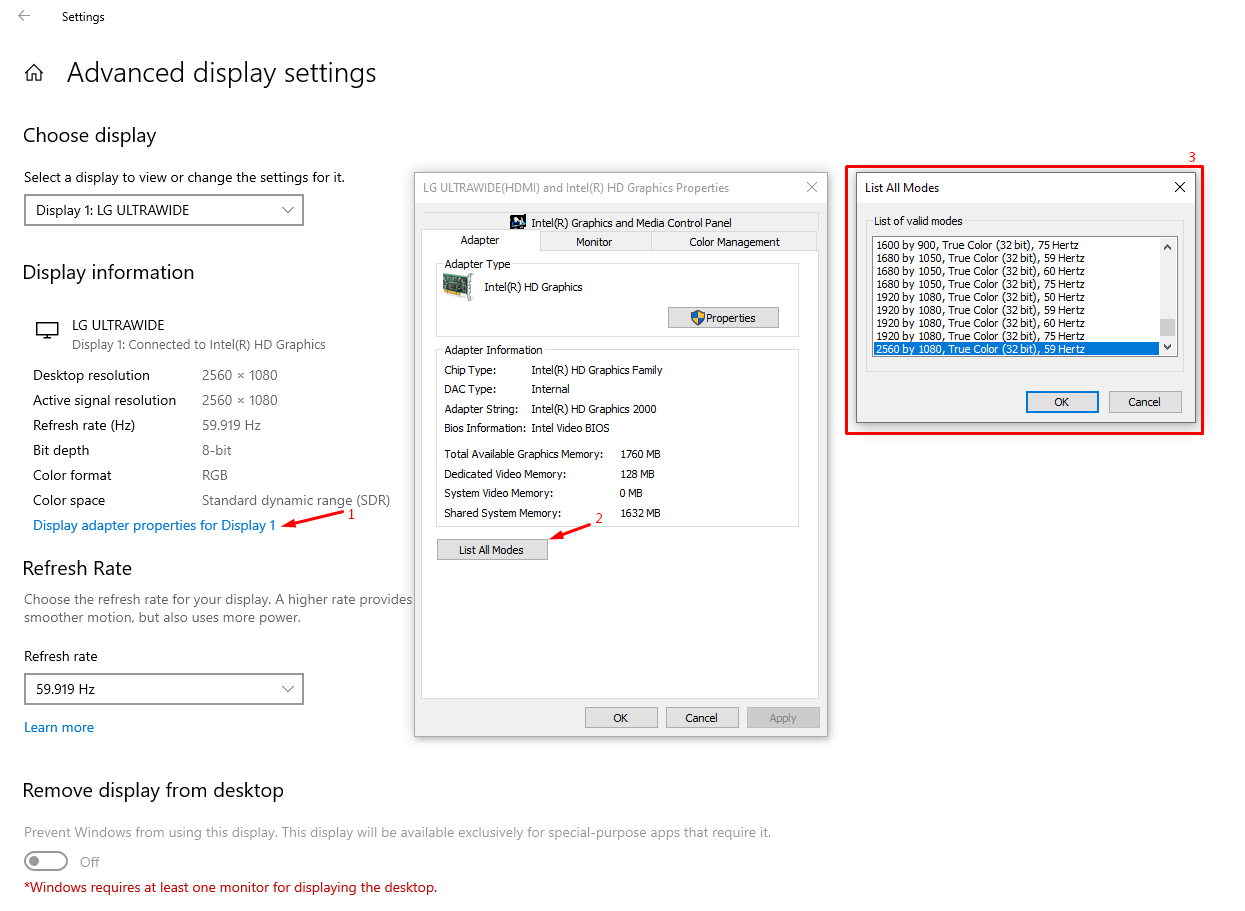1245x911 pixels.
Task: Click the modes list scroll up arrow
Action: 1167,246
